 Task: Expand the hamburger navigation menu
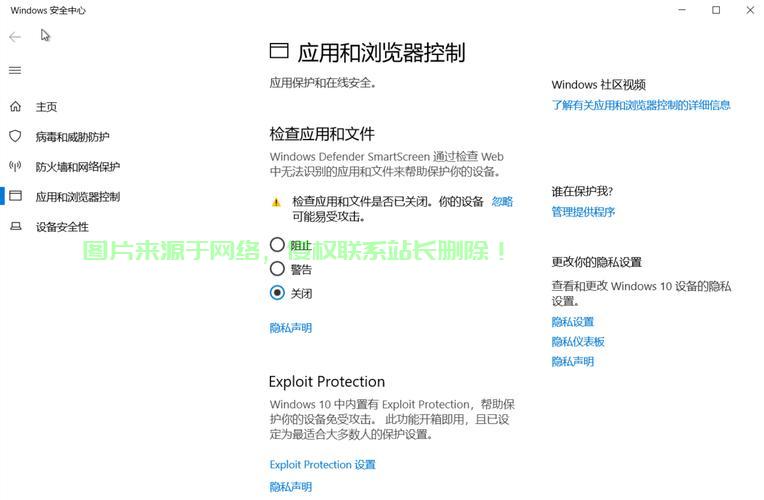pos(15,70)
